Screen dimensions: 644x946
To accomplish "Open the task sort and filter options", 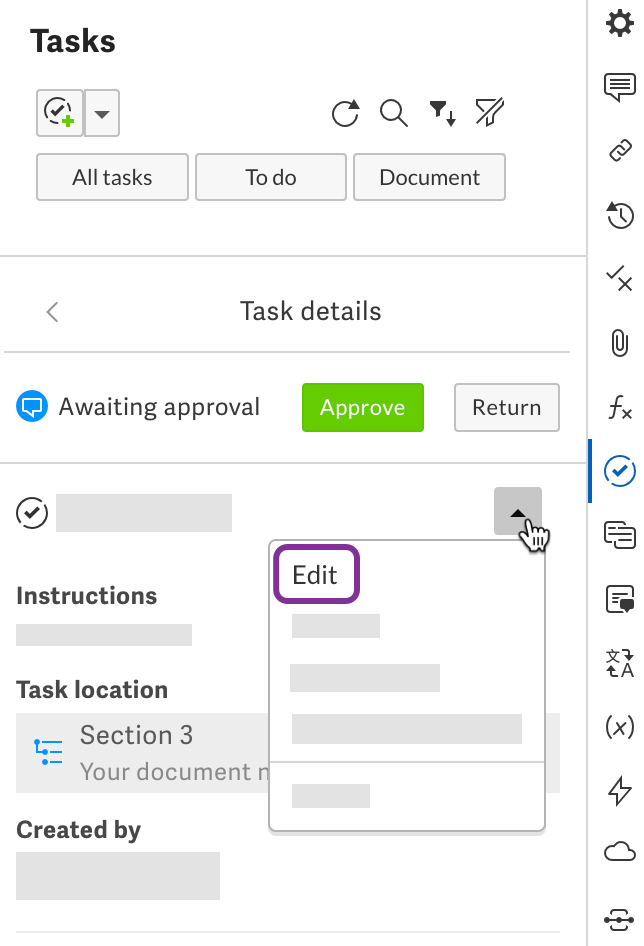I will click(x=443, y=114).
